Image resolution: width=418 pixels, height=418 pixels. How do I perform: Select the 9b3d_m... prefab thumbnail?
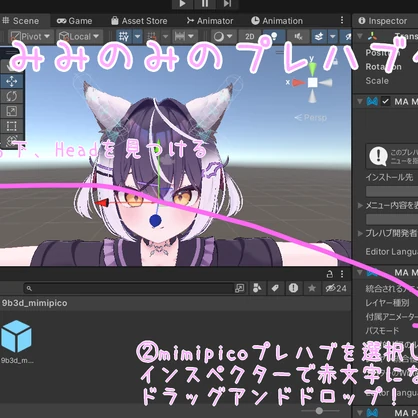pos(16,337)
